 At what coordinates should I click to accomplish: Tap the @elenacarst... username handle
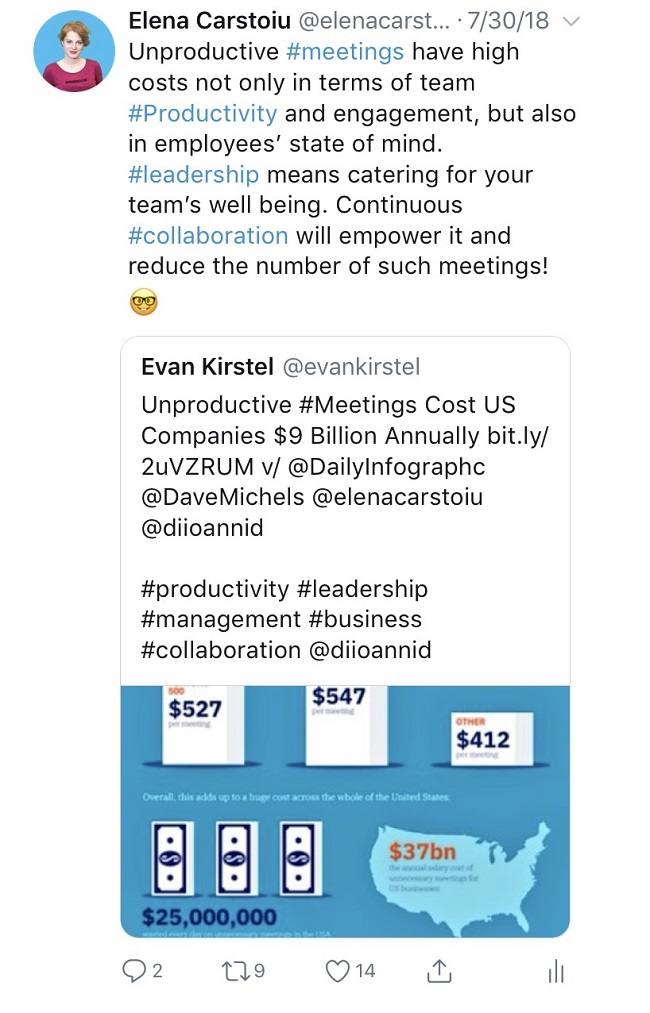pos(370,20)
